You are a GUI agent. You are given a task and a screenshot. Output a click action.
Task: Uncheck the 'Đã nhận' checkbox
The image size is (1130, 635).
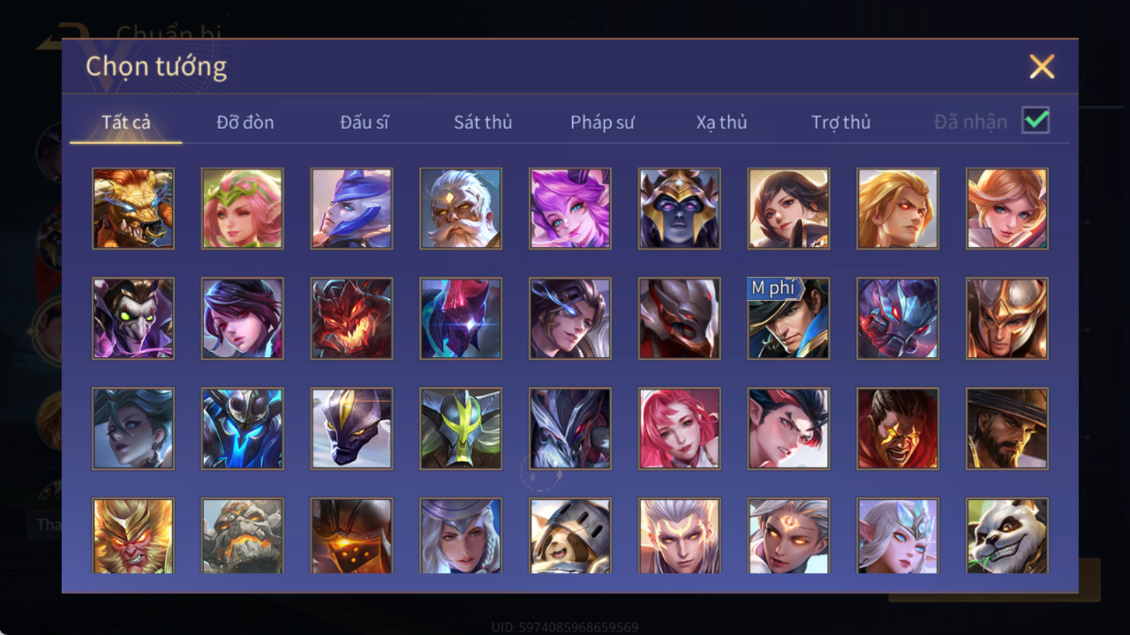pyautogui.click(x=1036, y=120)
